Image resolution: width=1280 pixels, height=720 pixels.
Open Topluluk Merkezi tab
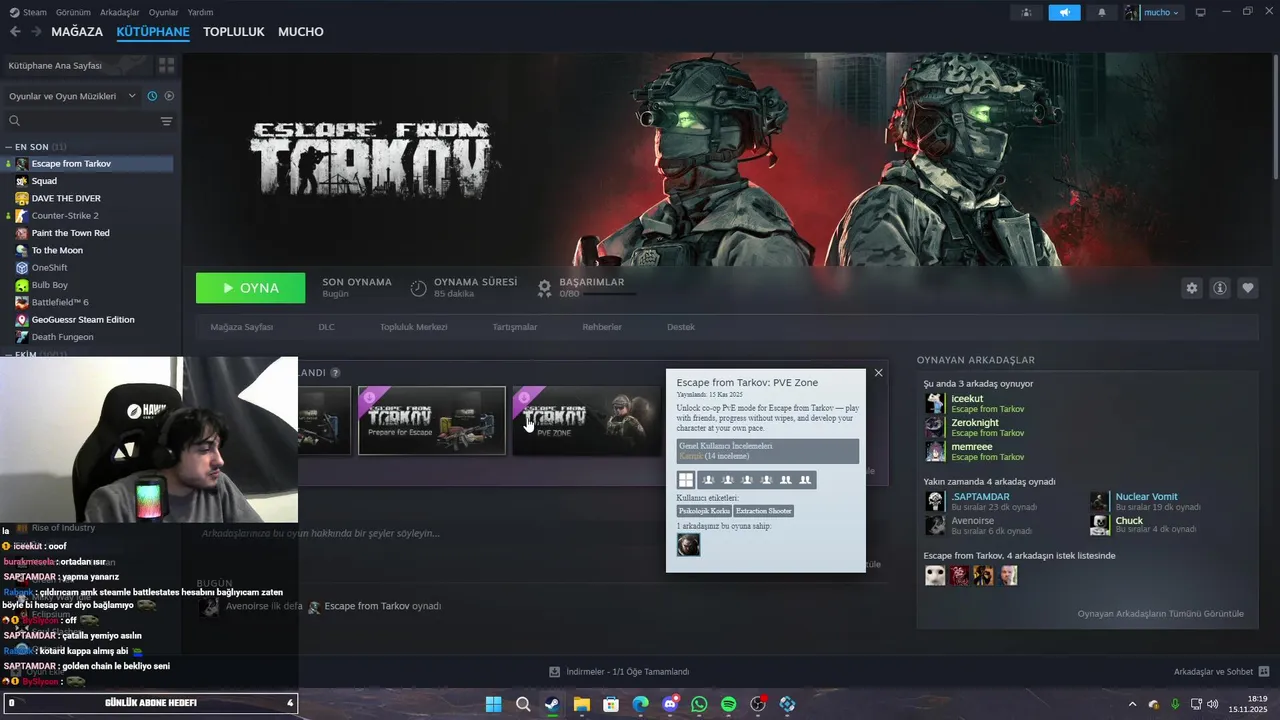coord(413,327)
